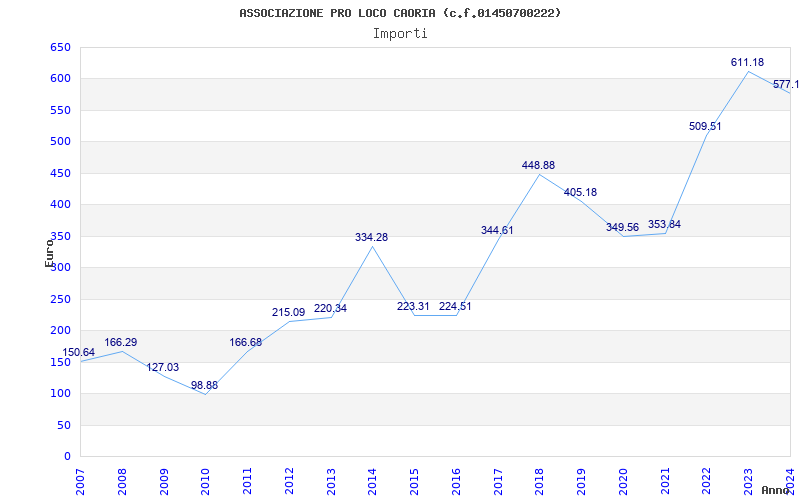This screenshot has width=800, height=500.
Task: Click the 223.31 data label
Action: 413,307
